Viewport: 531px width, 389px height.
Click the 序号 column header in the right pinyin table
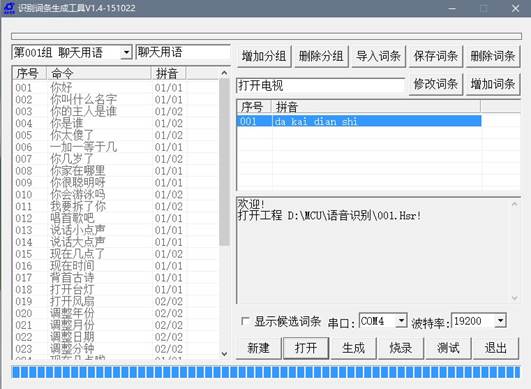tap(254, 107)
